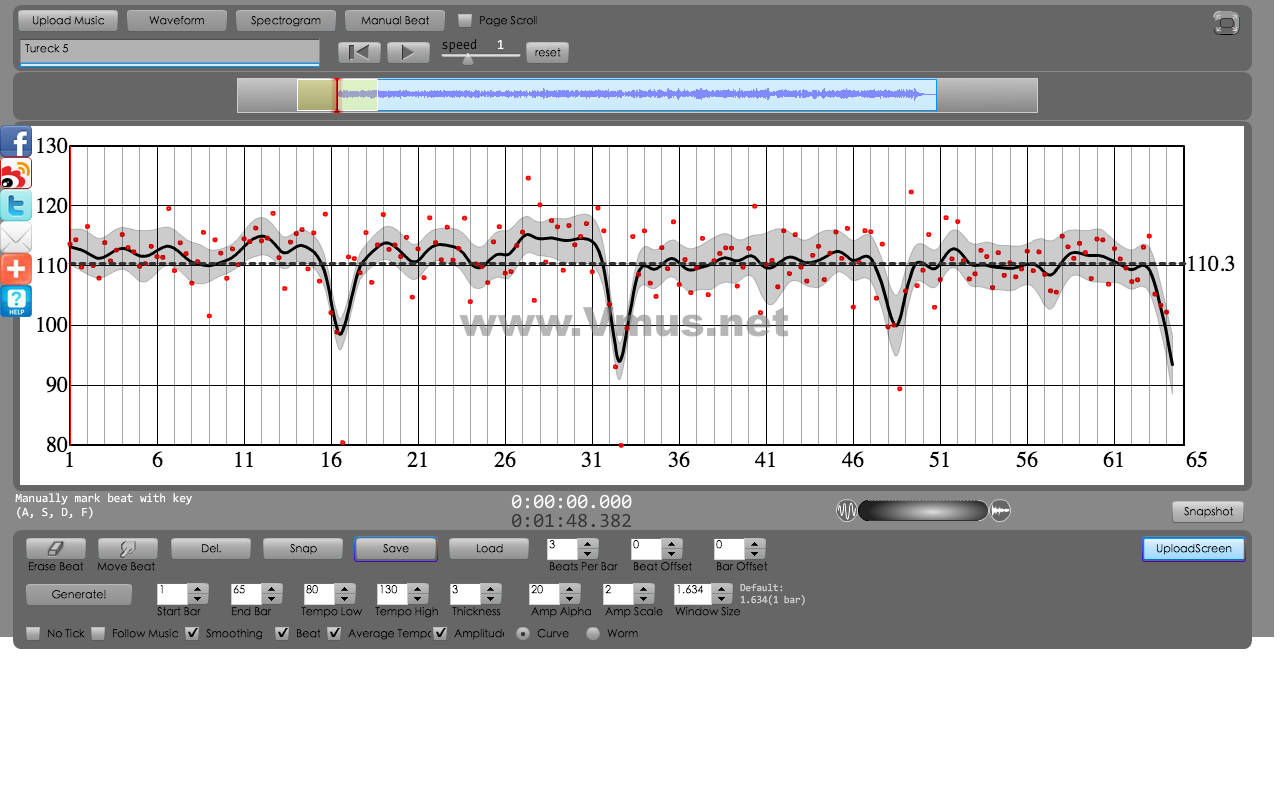Viewport: 1280px width, 800px height.
Task: Uncheck the Average Tempo checkbox
Action: [x=334, y=633]
